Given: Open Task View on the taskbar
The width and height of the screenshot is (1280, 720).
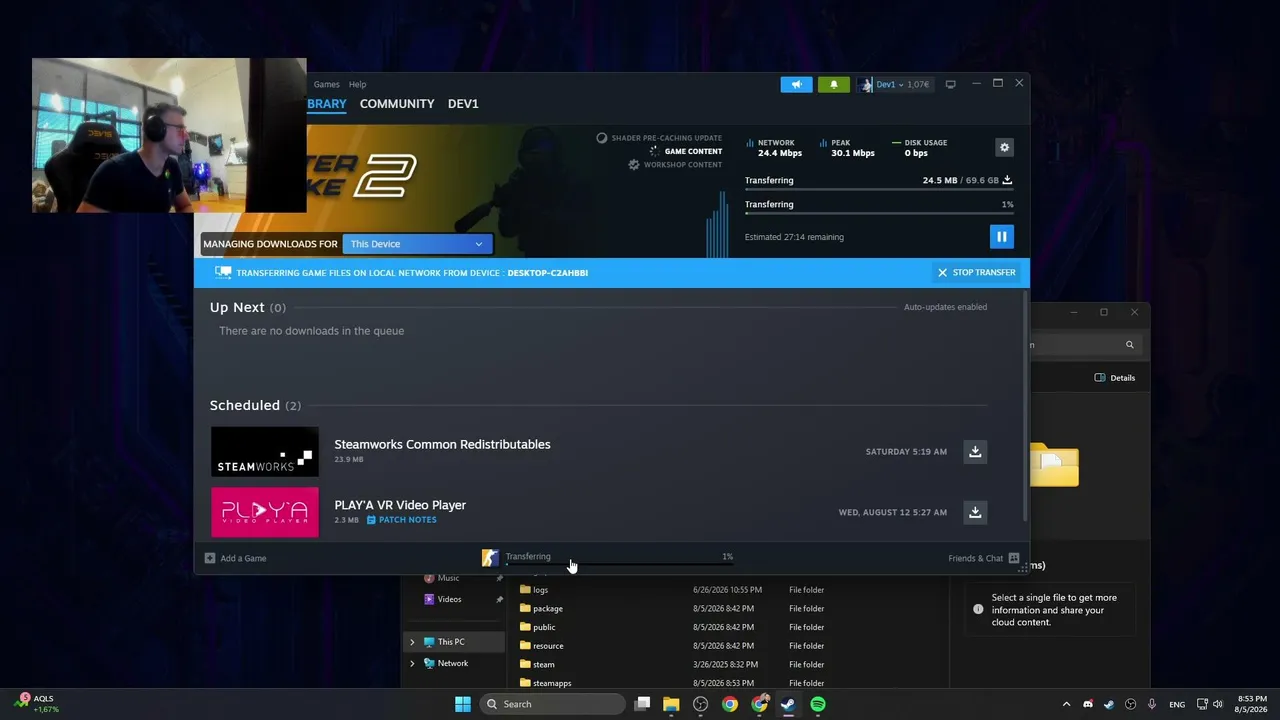Looking at the screenshot, I should [643, 704].
